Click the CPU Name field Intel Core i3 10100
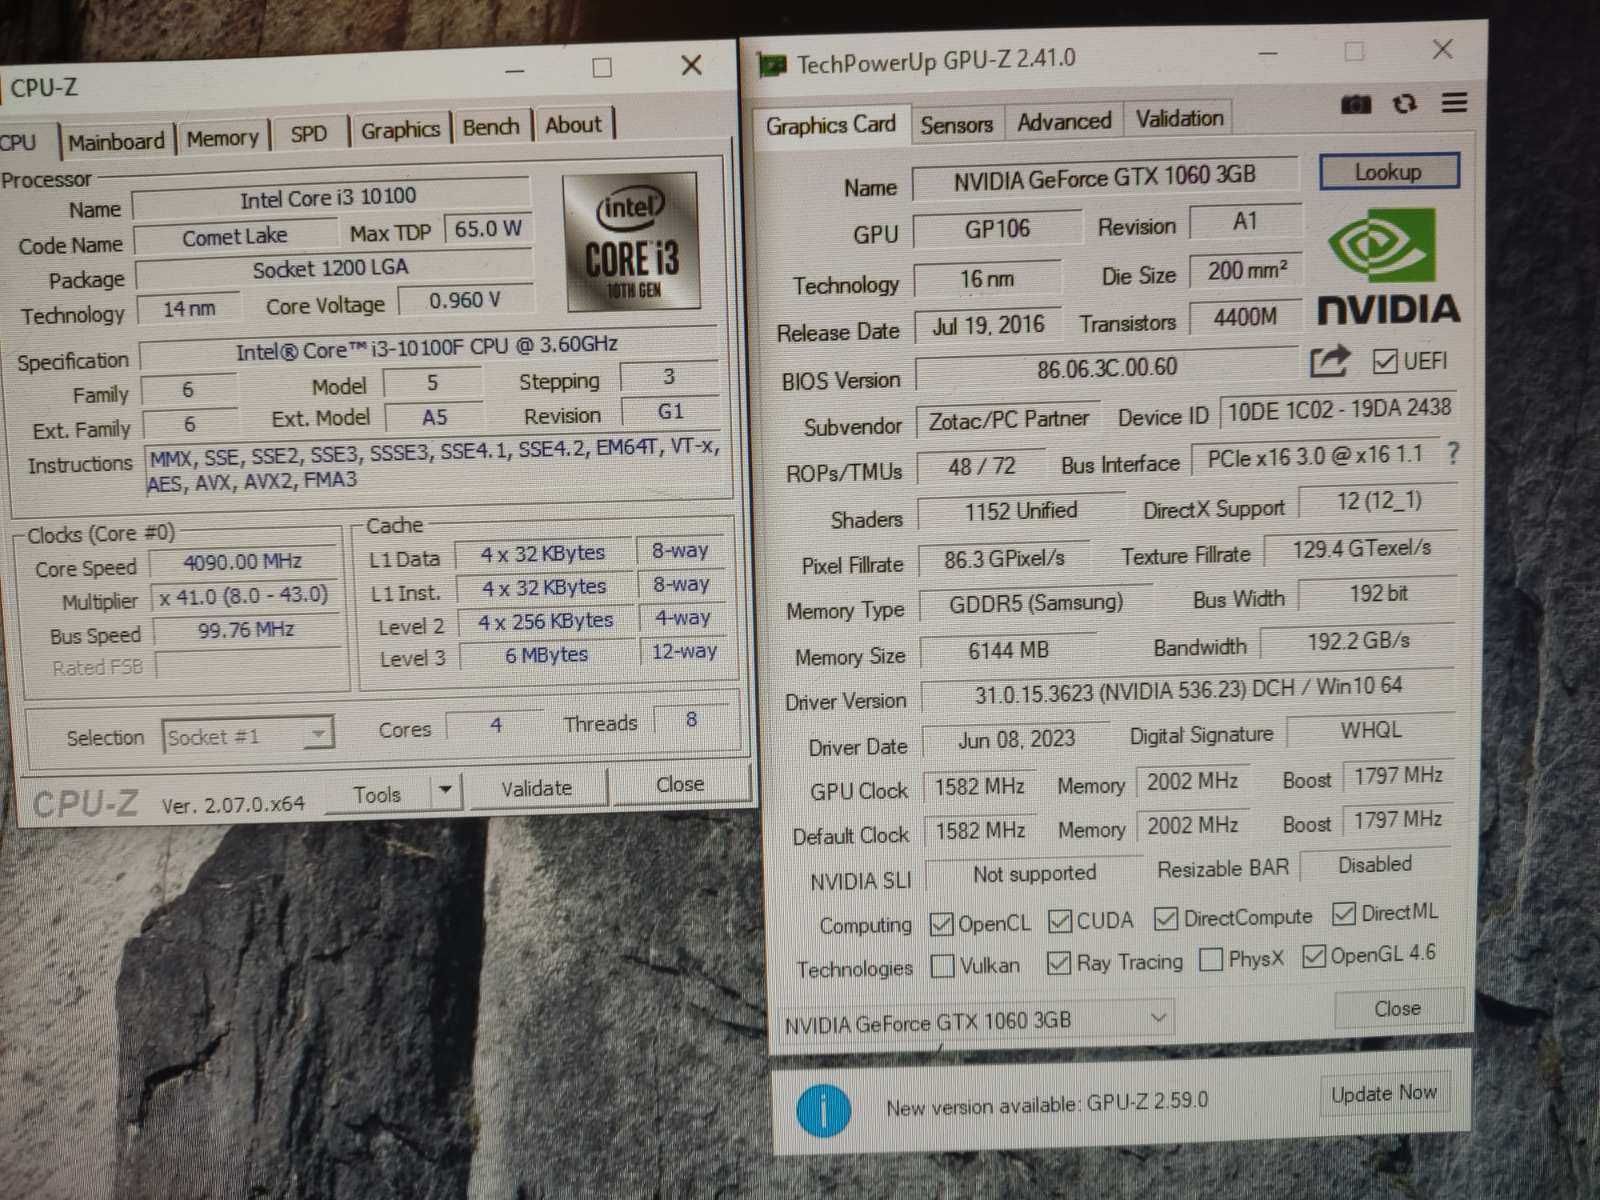Screen dimensions: 1600x1200 click(x=329, y=198)
